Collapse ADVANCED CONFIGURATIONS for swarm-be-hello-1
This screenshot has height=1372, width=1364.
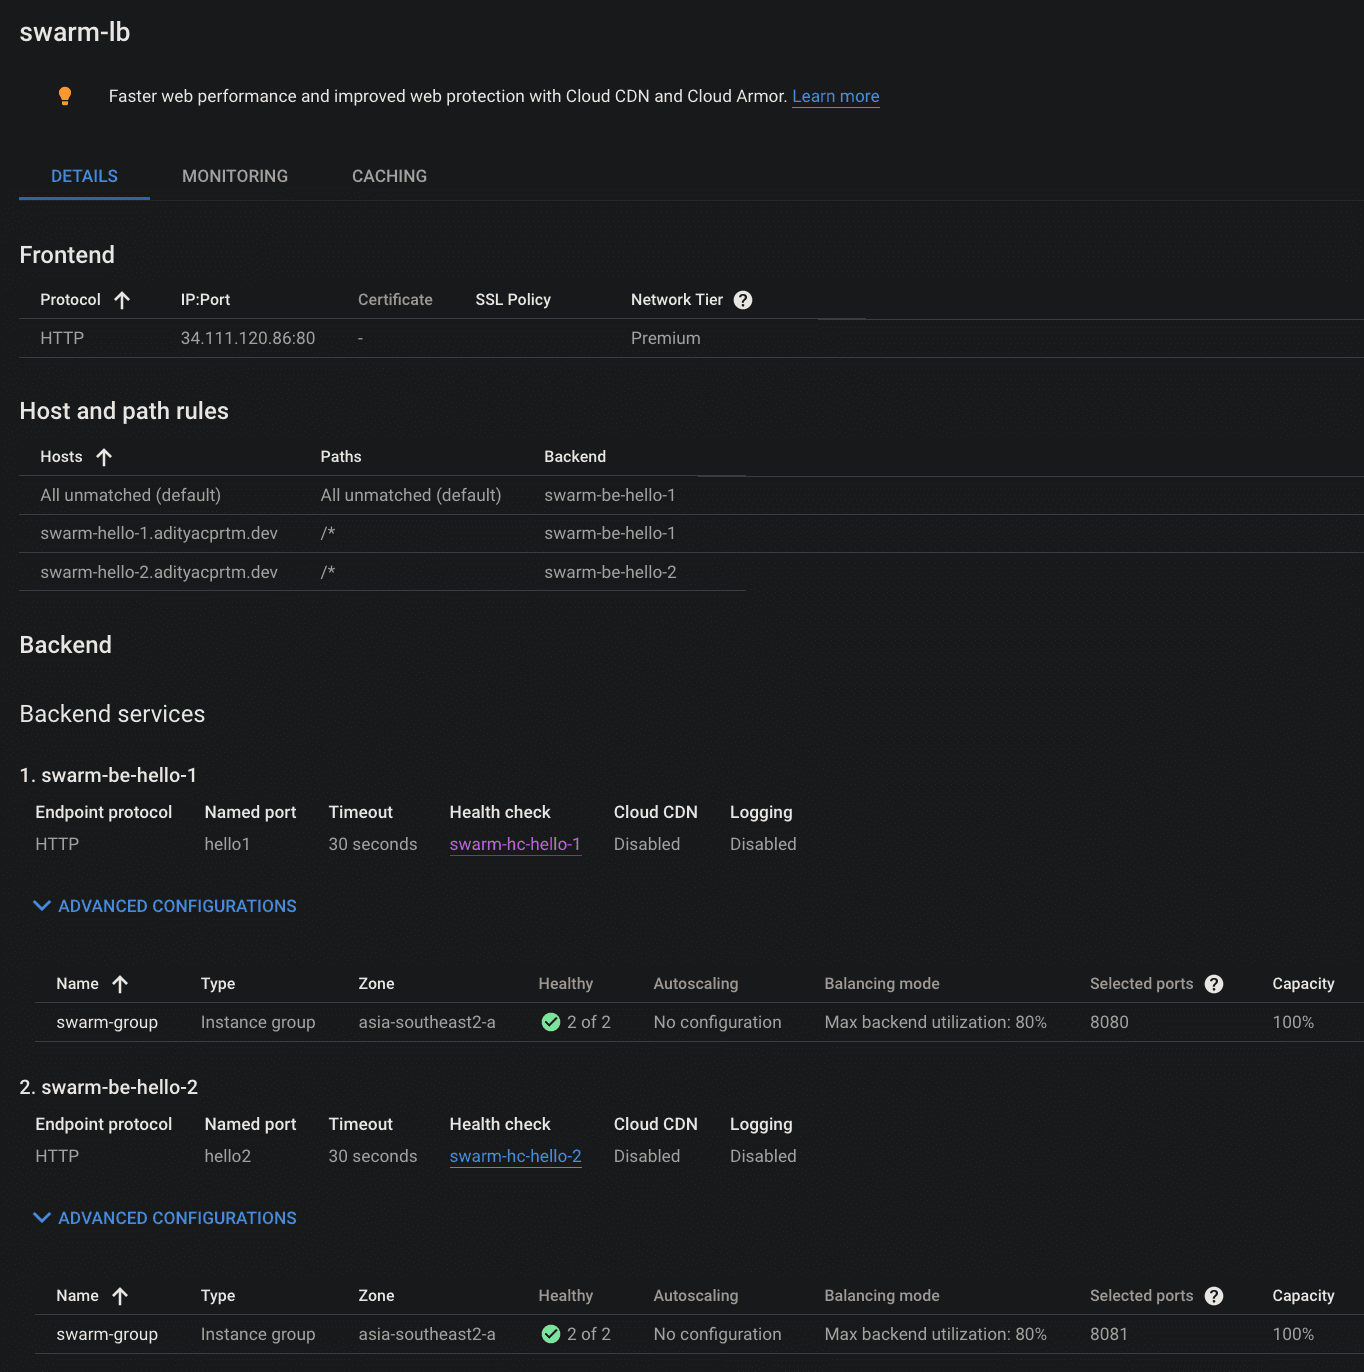[x=164, y=906]
